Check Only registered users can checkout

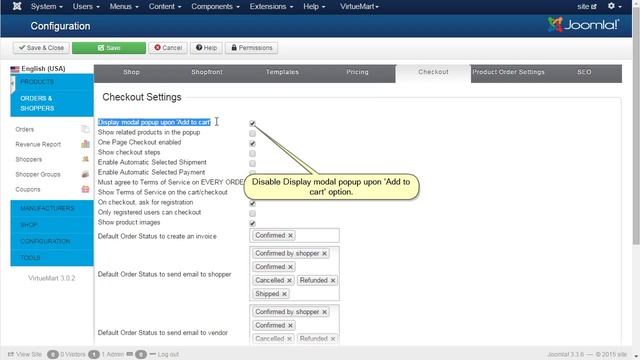coord(252,213)
